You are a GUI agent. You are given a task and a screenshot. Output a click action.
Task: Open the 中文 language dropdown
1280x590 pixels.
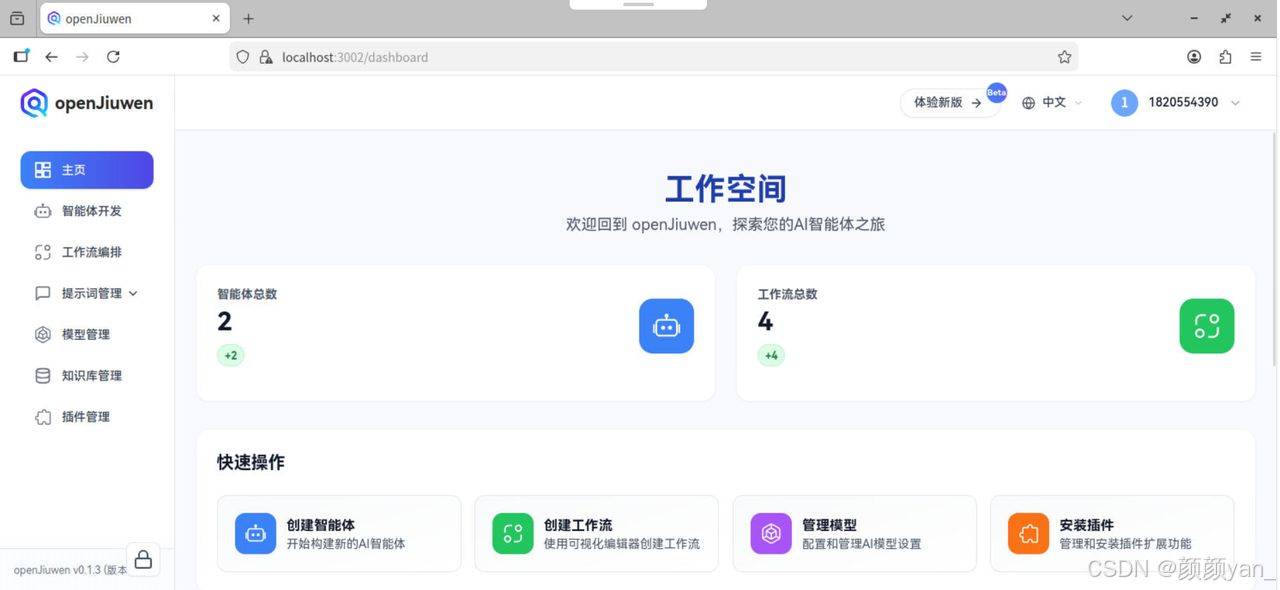point(1052,103)
